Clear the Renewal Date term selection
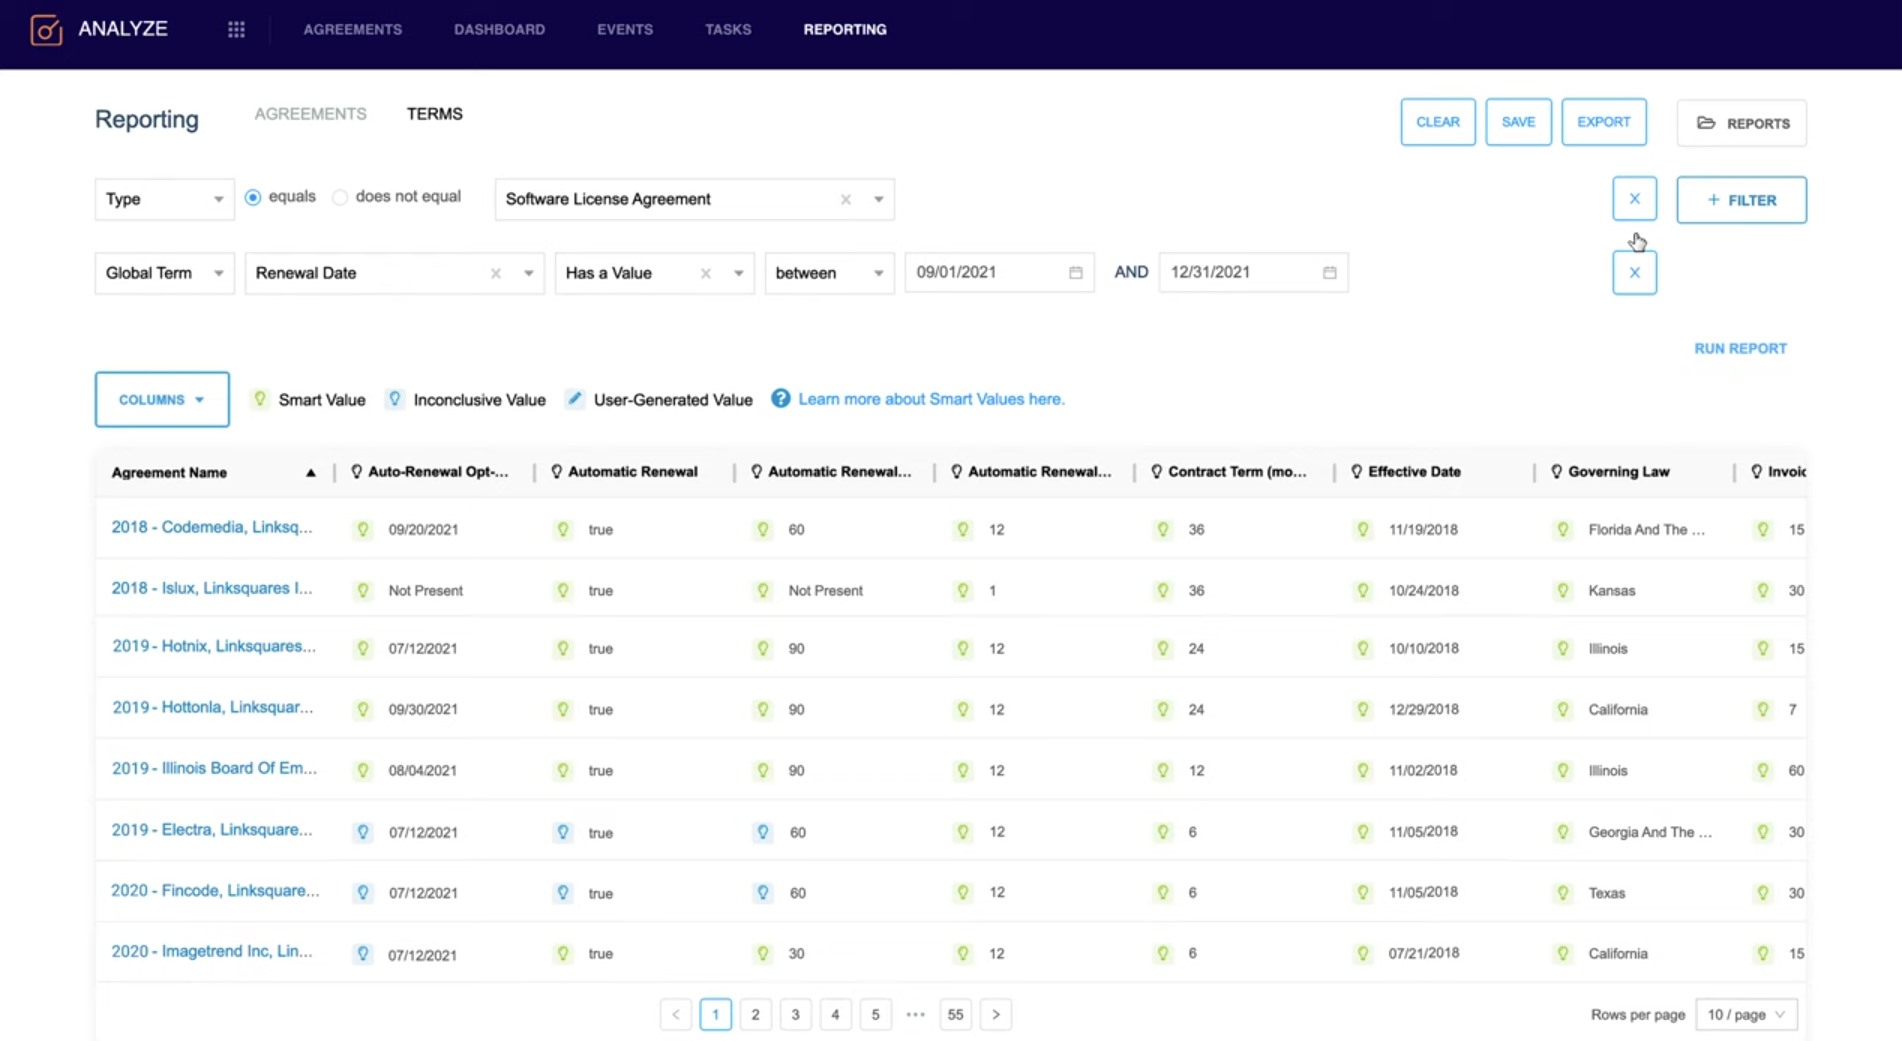 (496, 273)
